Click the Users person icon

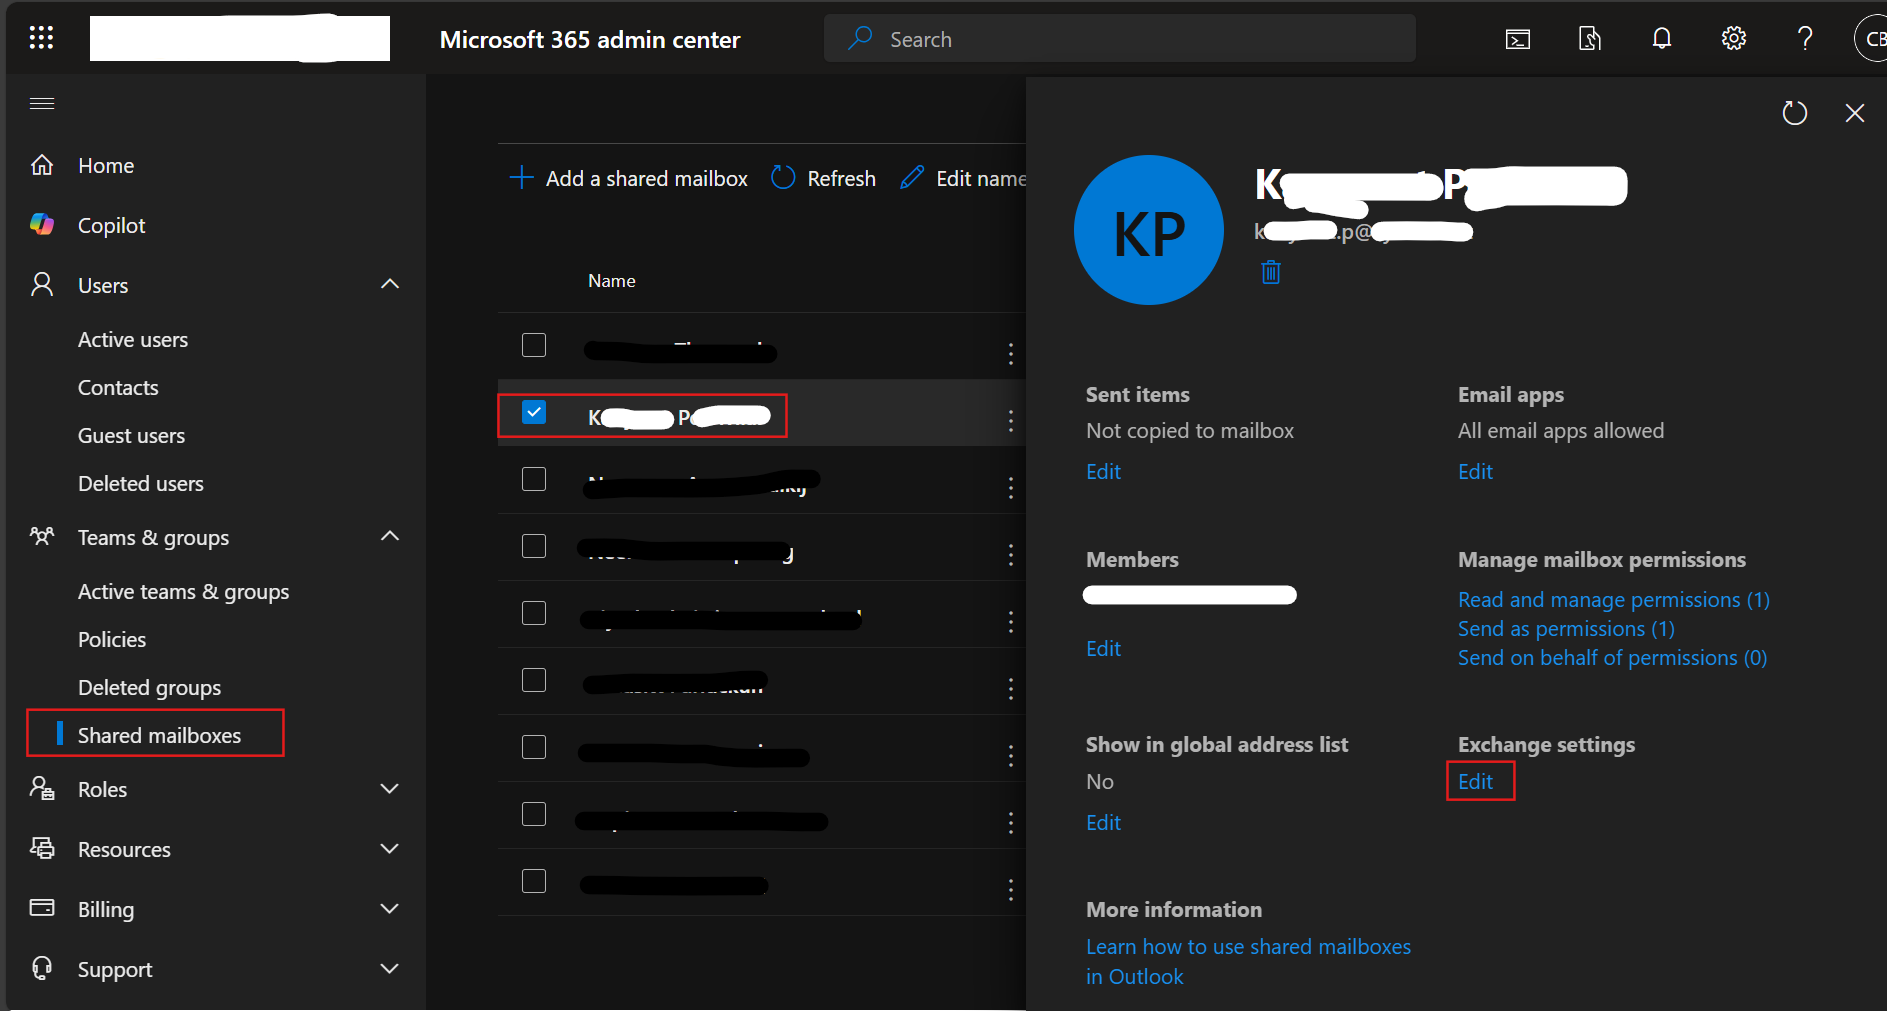coord(42,285)
